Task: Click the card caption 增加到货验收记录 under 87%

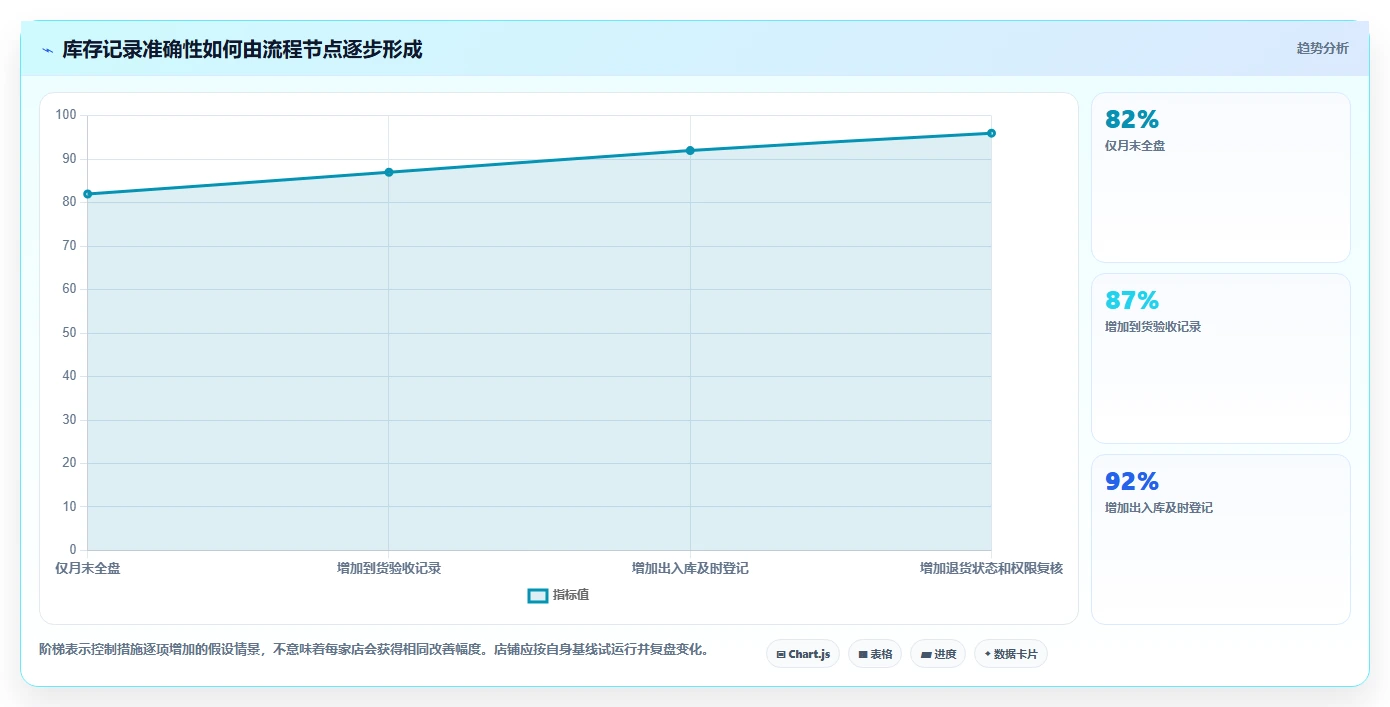Action: (x=1153, y=327)
